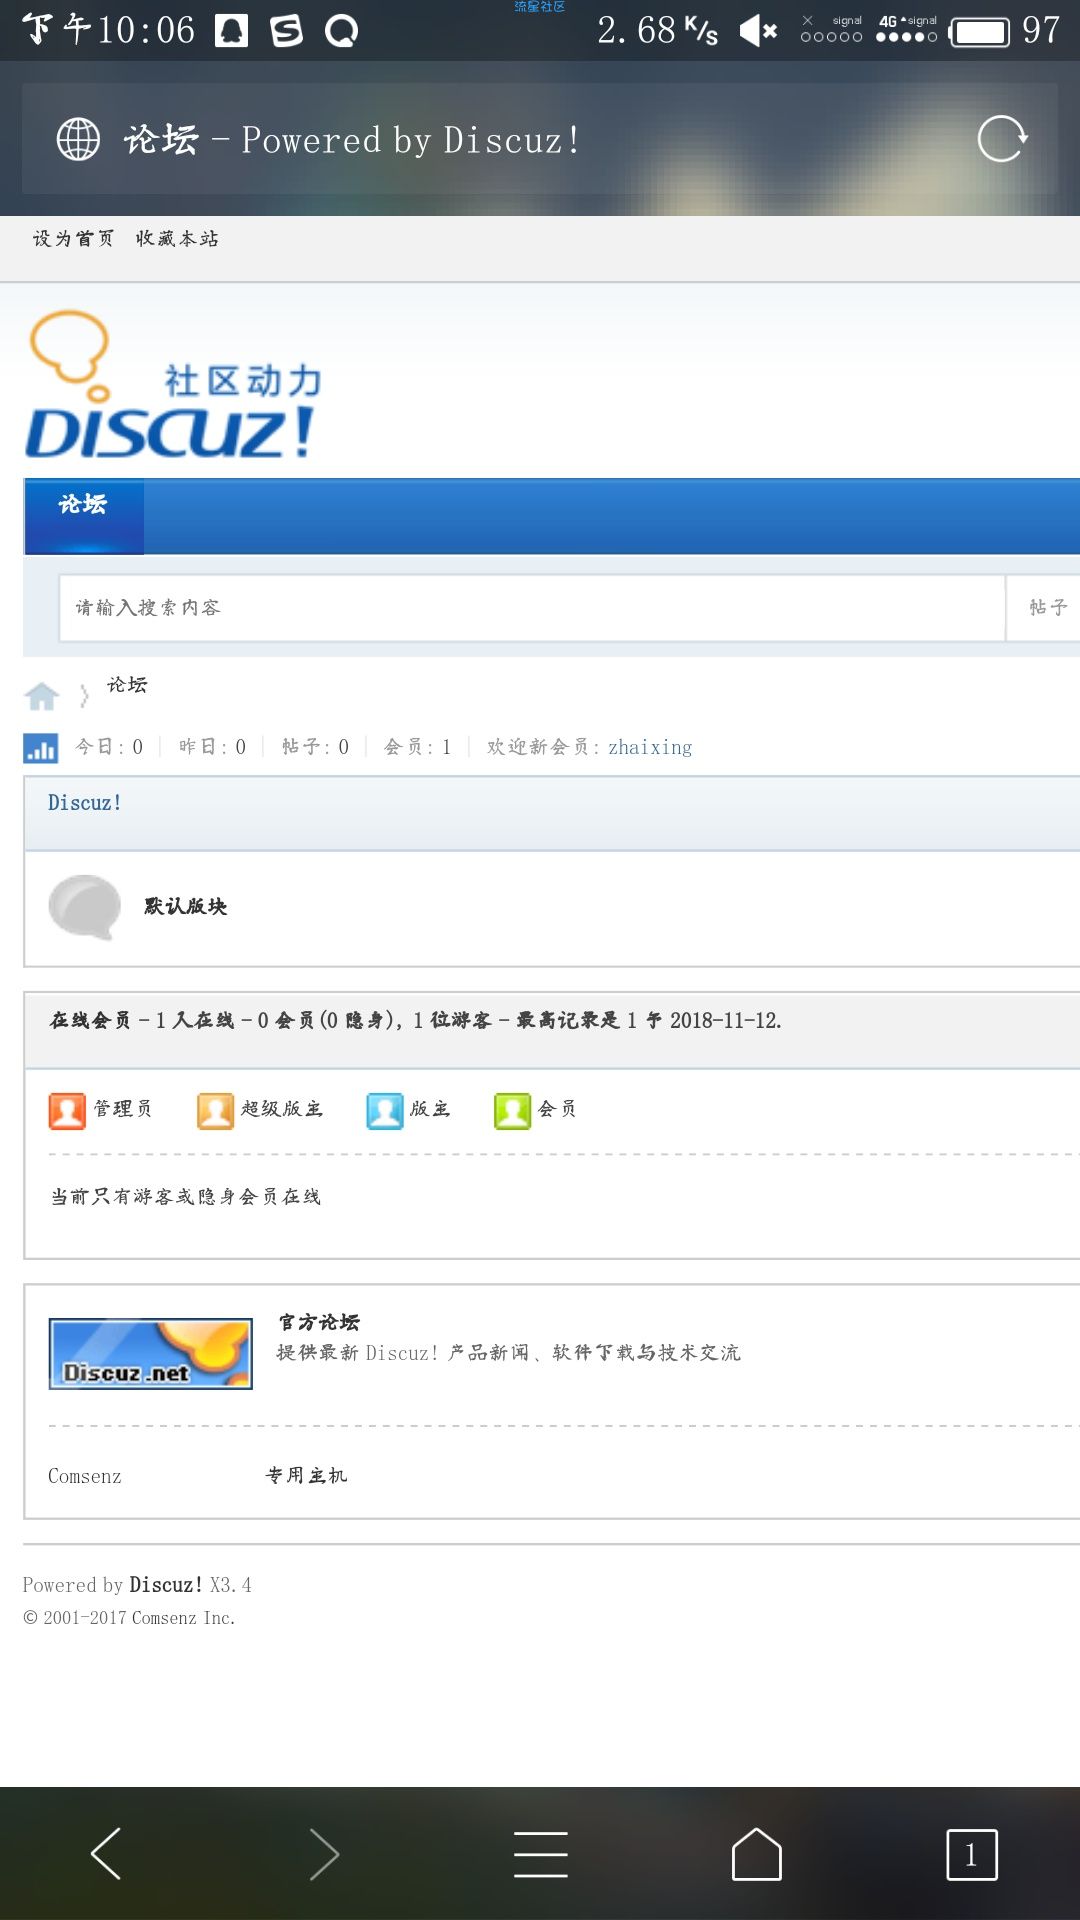The width and height of the screenshot is (1080, 1920).
Task: Tap the notification icon in status bar
Action: click(231, 31)
